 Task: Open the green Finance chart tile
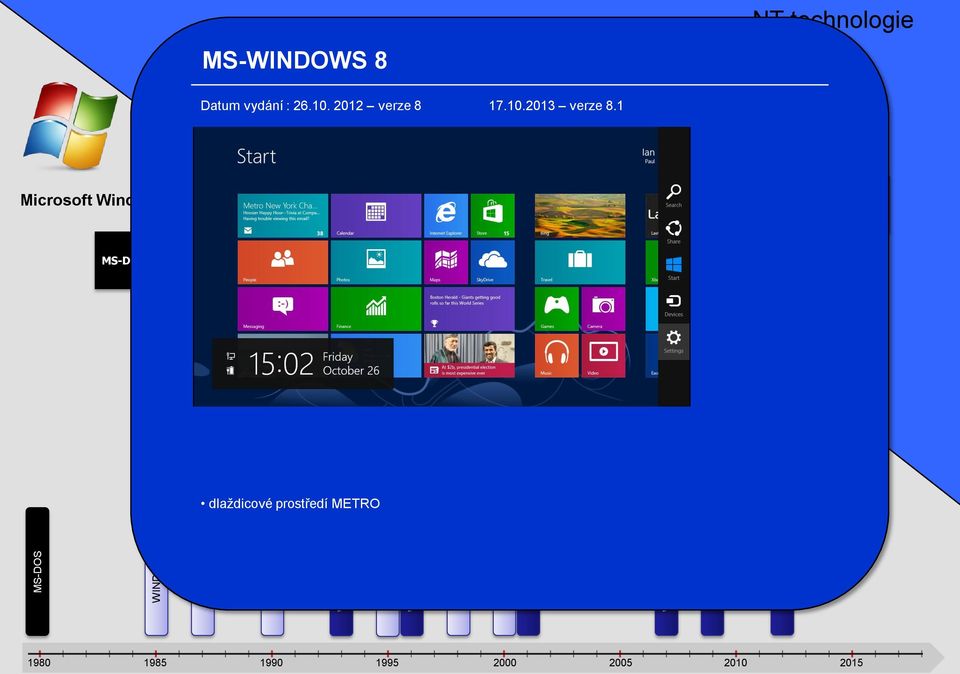(x=376, y=309)
